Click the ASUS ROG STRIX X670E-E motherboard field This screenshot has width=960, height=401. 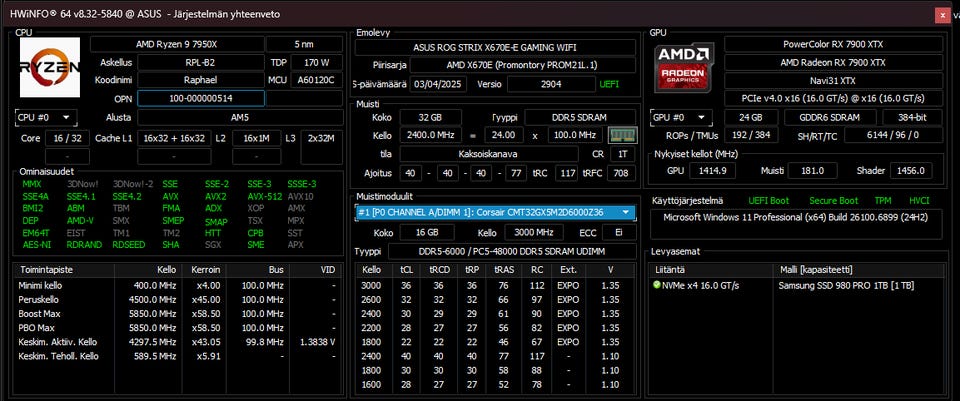pyautogui.click(x=495, y=47)
